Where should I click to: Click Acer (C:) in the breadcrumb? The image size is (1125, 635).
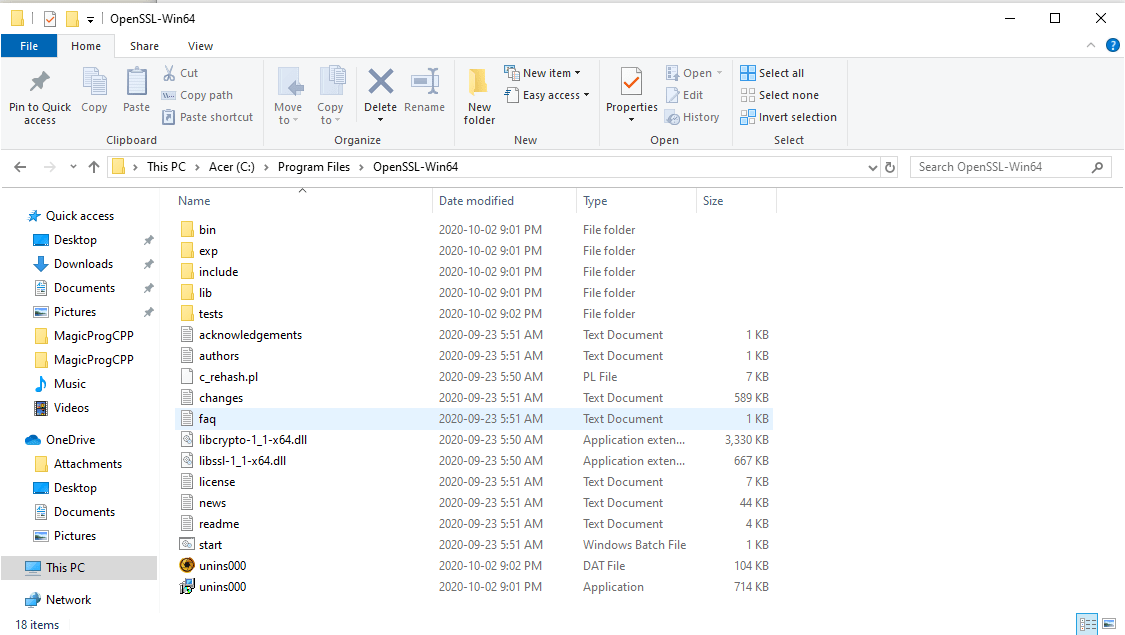pos(232,167)
